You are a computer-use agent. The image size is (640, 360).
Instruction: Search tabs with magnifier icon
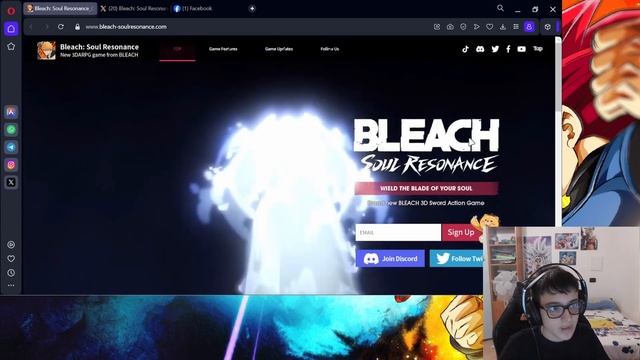500,8
